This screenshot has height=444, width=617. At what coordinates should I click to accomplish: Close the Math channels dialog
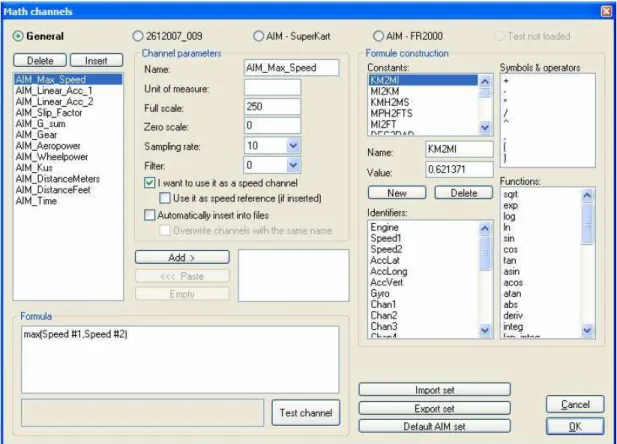point(606,11)
